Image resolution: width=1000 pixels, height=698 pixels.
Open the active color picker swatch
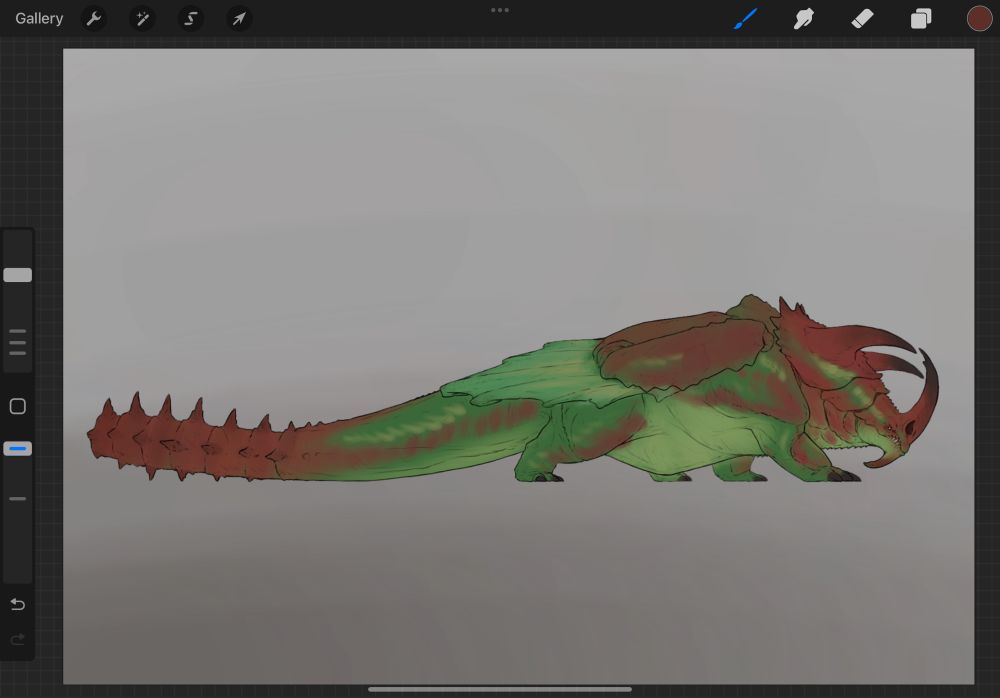tap(980, 19)
